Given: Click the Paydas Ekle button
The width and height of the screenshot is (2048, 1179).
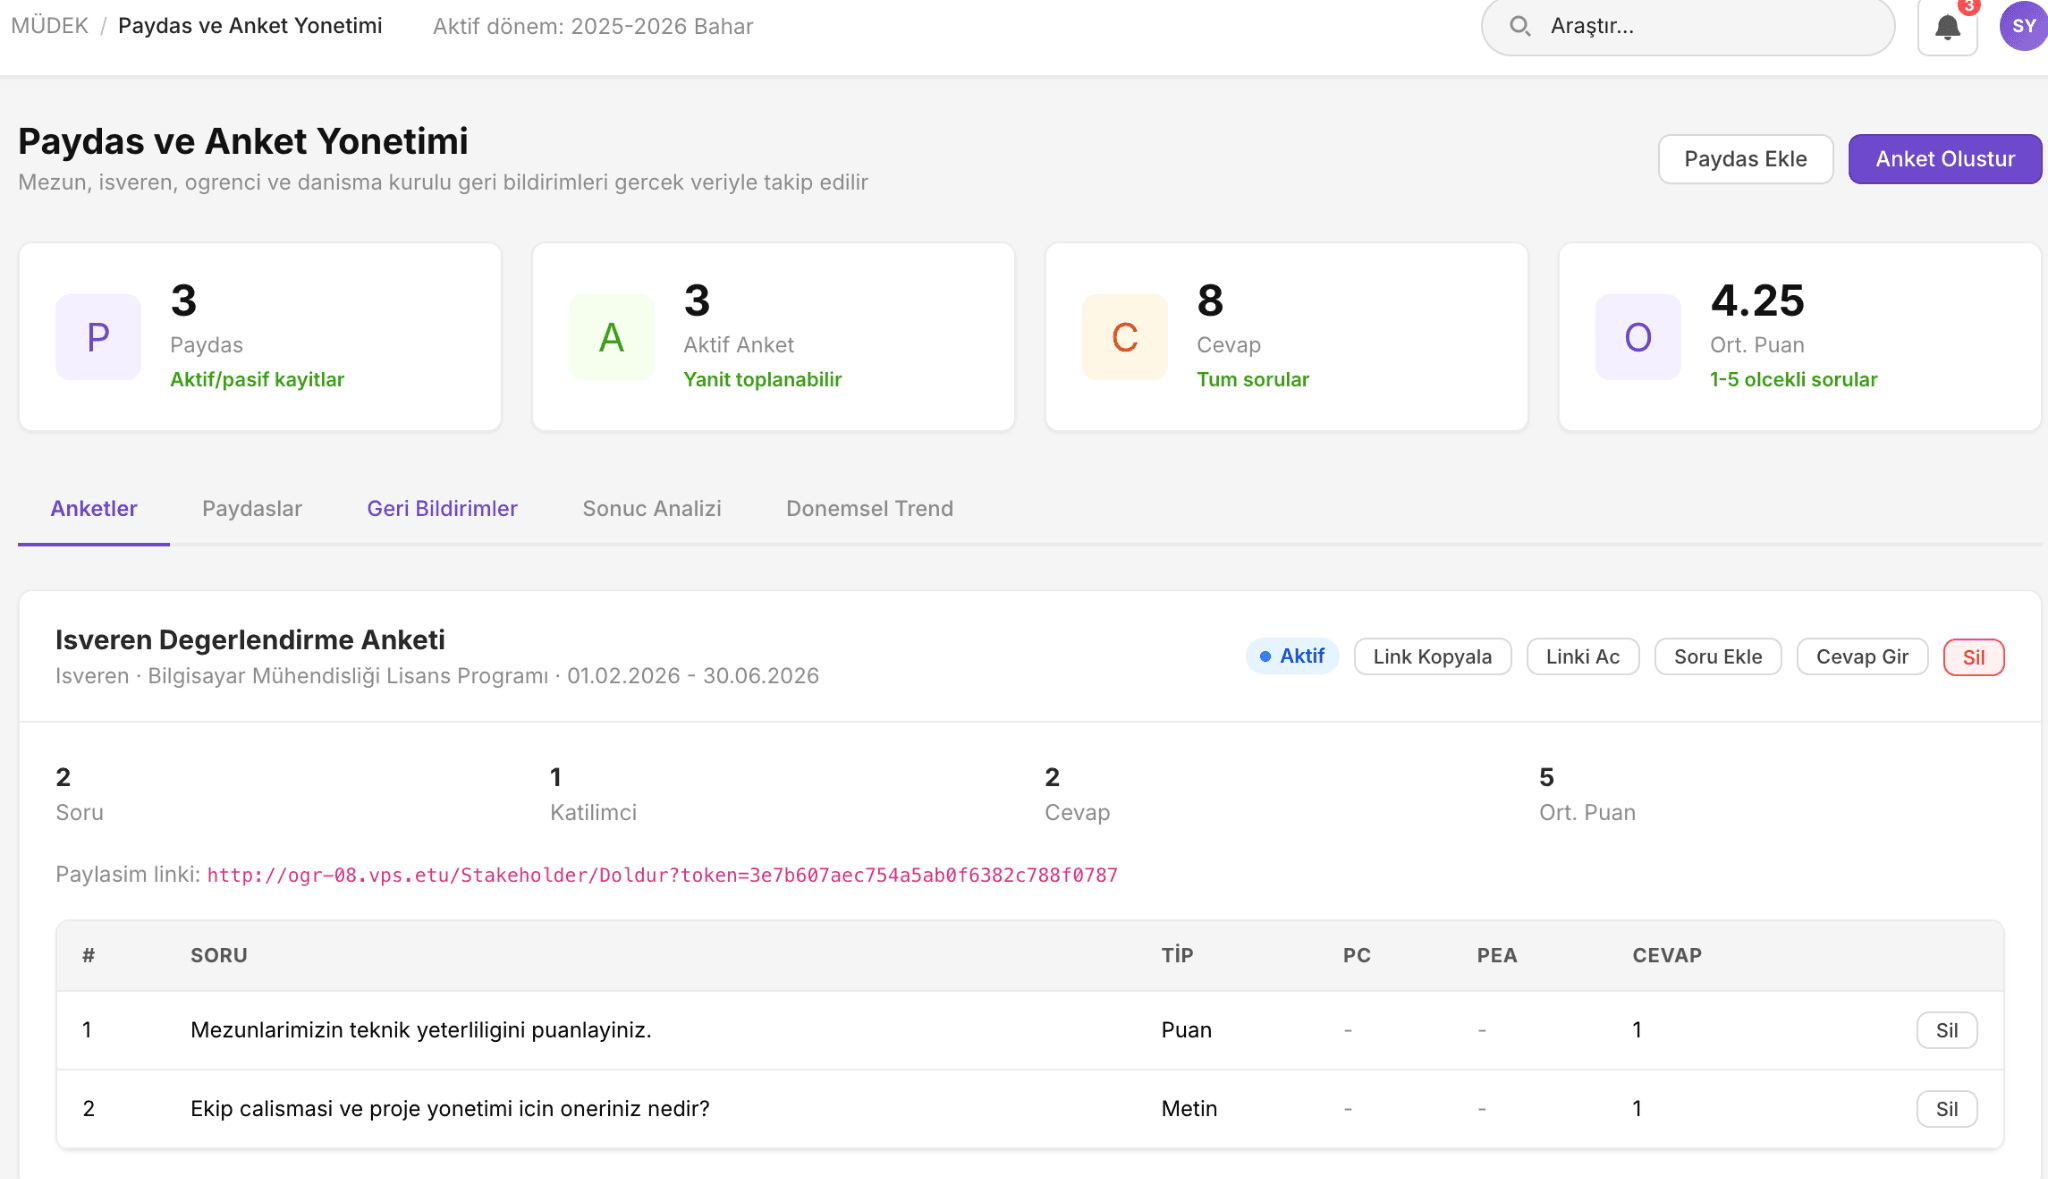Looking at the screenshot, I should coord(1745,159).
